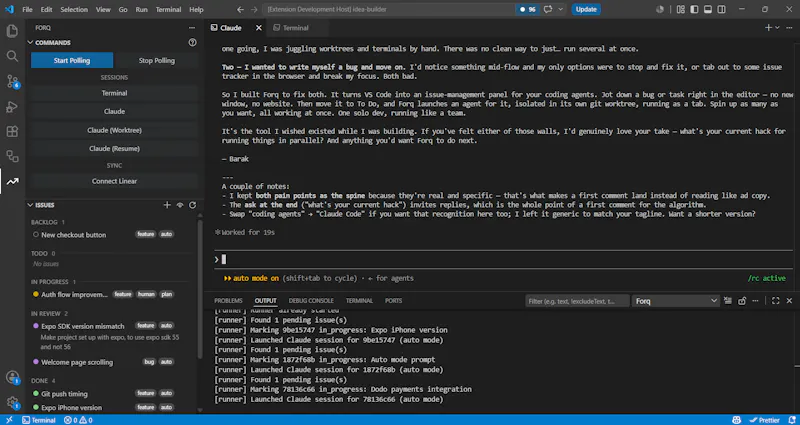Open the Forq sidebar more actions menu

point(192,28)
